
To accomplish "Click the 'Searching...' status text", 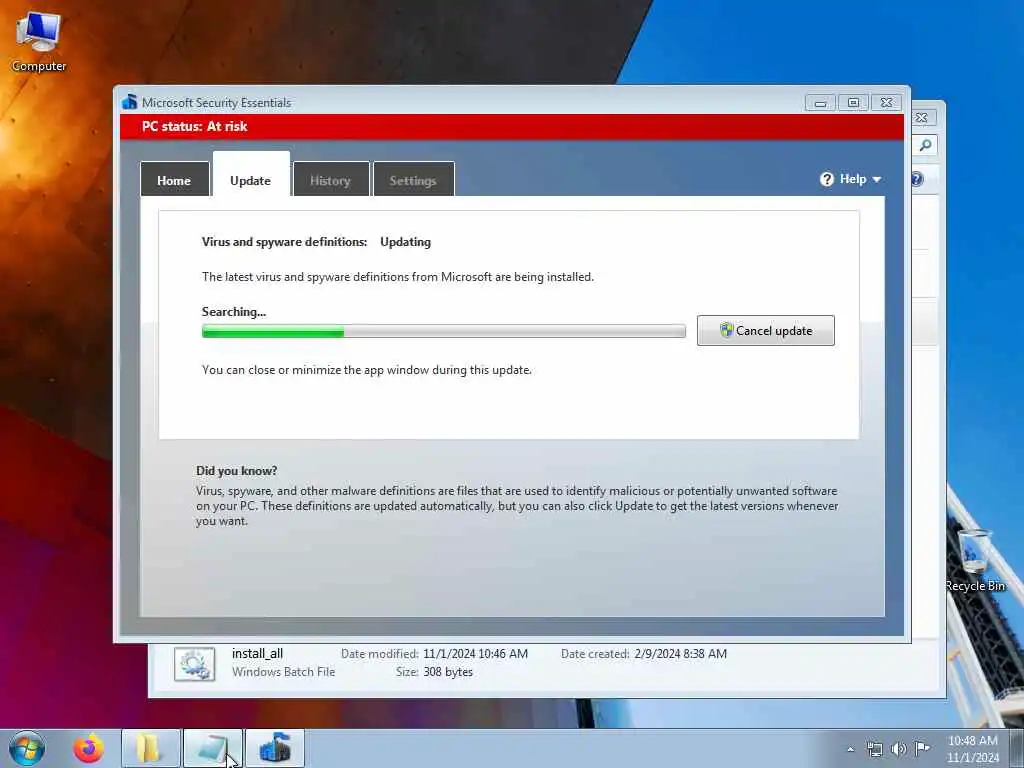I will pyautogui.click(x=234, y=312).
